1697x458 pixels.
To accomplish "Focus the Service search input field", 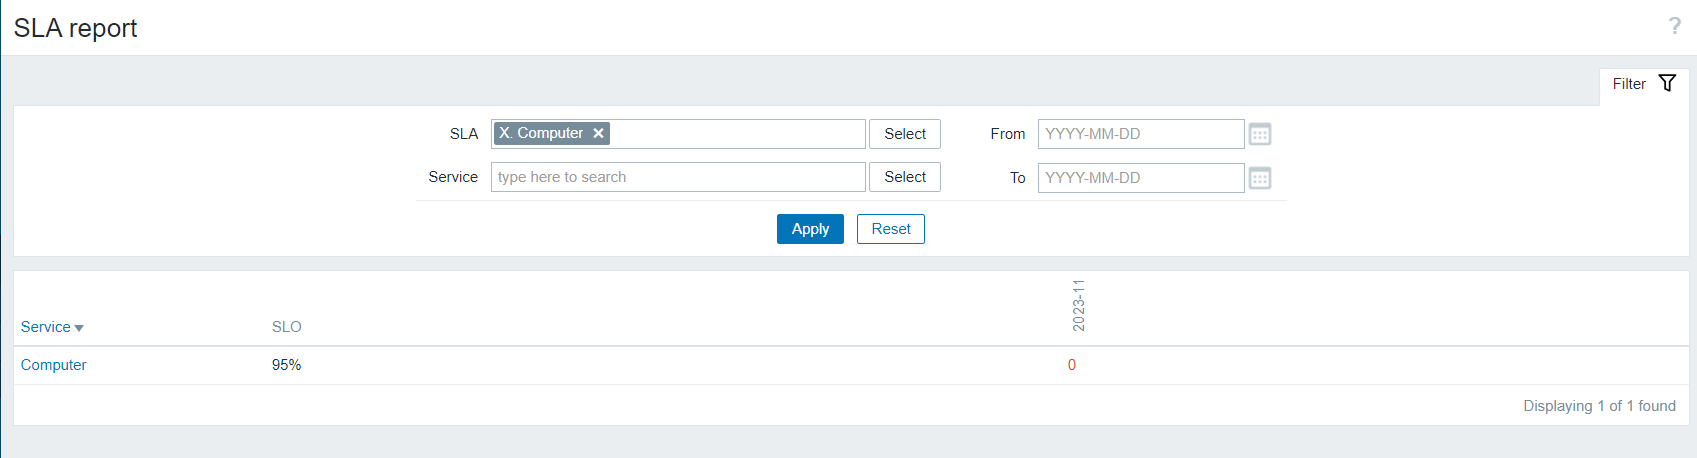I will (x=677, y=177).
